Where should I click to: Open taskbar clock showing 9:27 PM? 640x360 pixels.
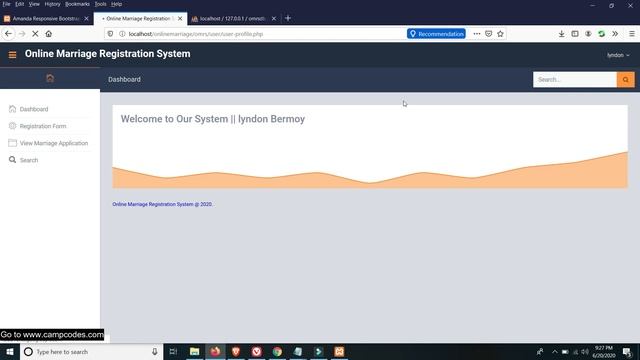(x=604, y=352)
